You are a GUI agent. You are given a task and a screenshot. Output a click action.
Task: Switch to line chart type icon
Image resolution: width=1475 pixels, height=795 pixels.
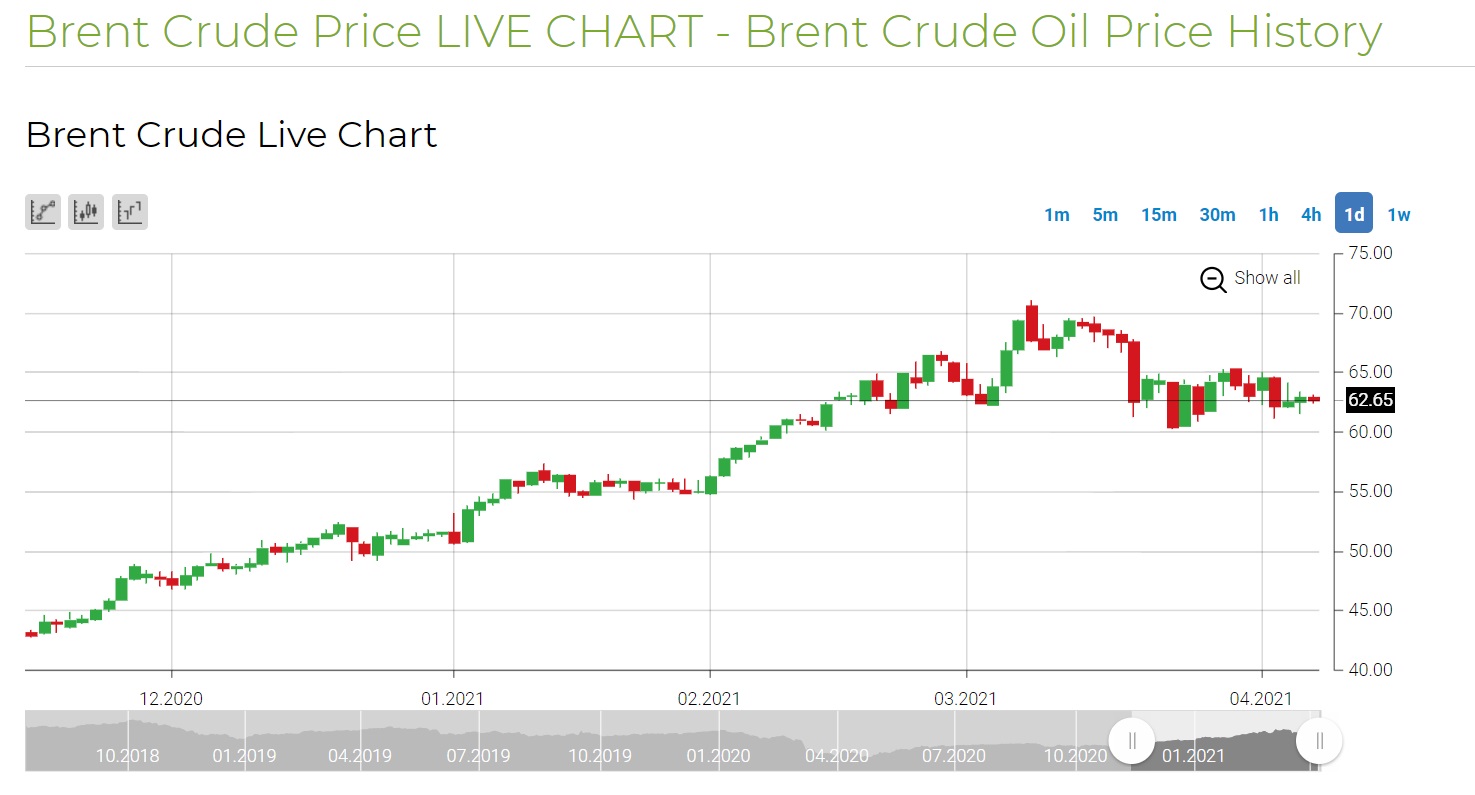tap(43, 211)
